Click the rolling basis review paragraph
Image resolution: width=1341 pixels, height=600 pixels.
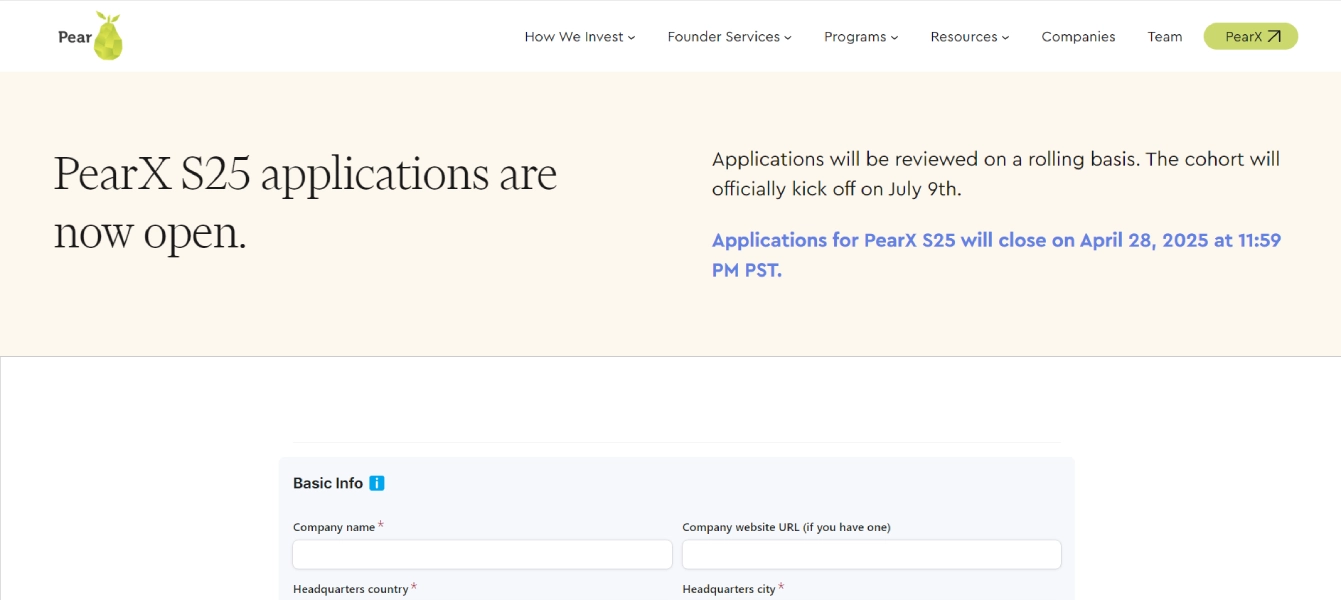[996, 174]
